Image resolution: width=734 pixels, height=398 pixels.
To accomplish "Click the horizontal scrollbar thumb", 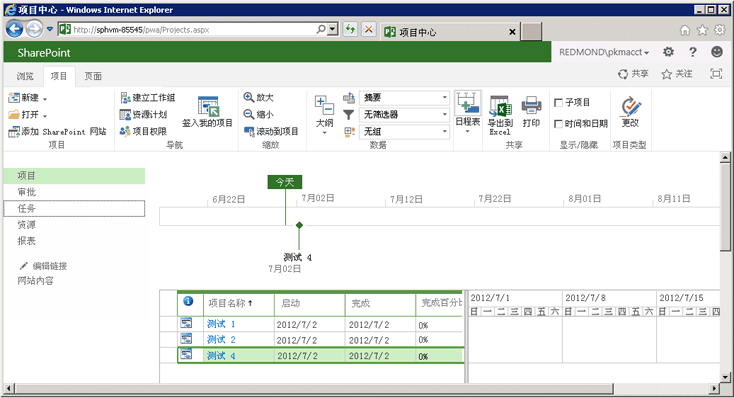I will coord(315,389).
